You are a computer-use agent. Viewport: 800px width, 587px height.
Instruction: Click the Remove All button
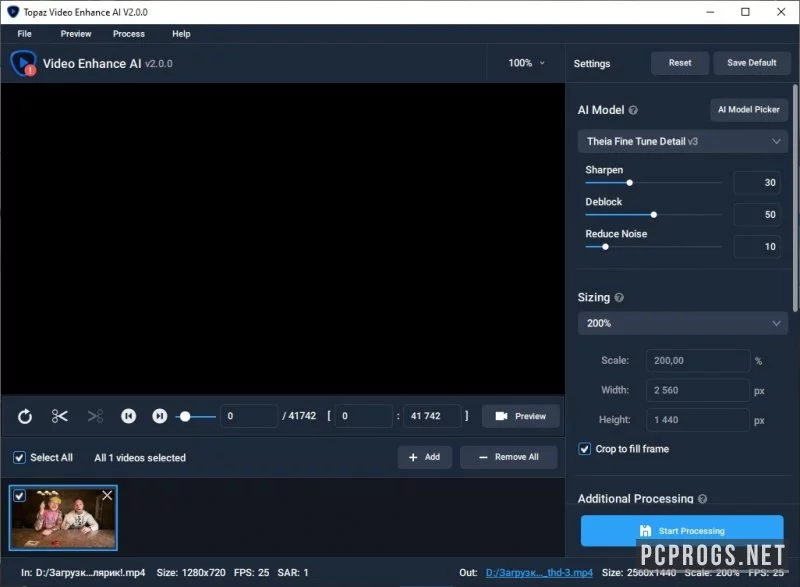pyautogui.click(x=509, y=457)
